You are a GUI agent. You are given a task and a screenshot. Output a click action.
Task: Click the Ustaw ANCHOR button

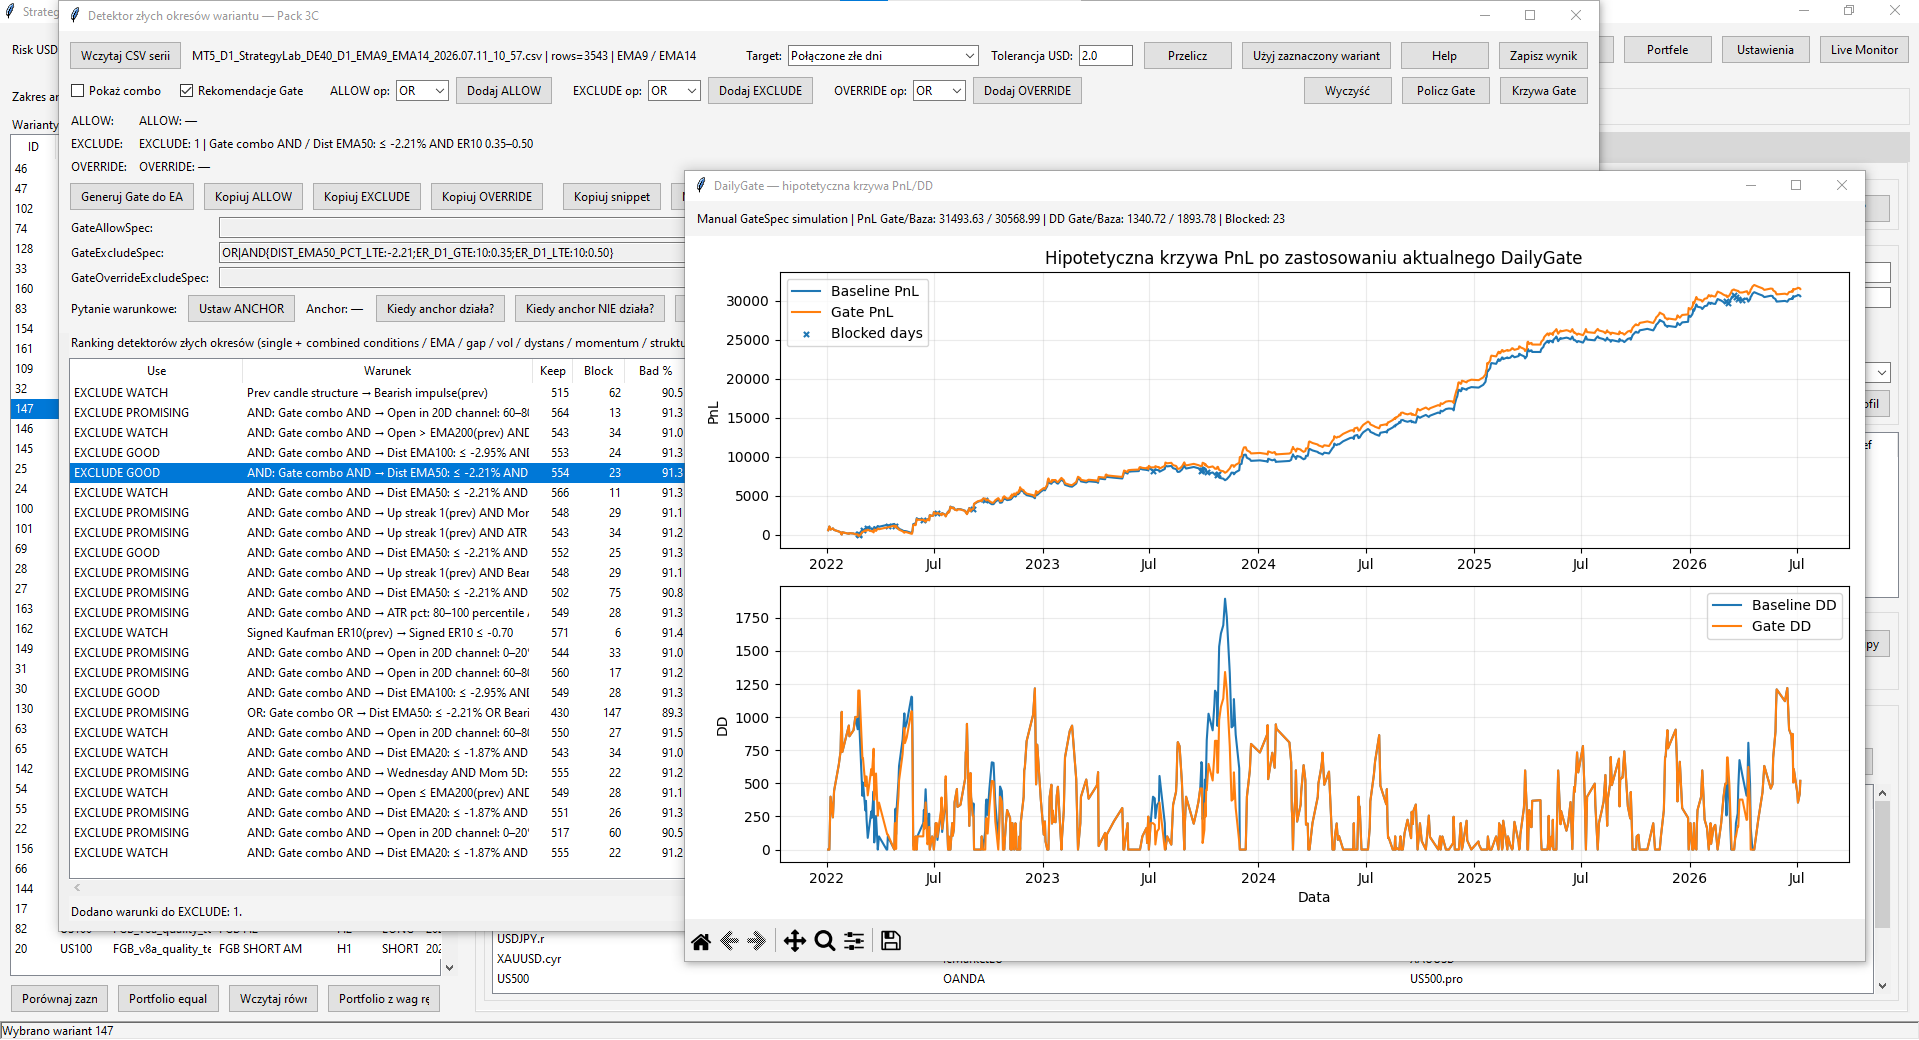point(241,309)
